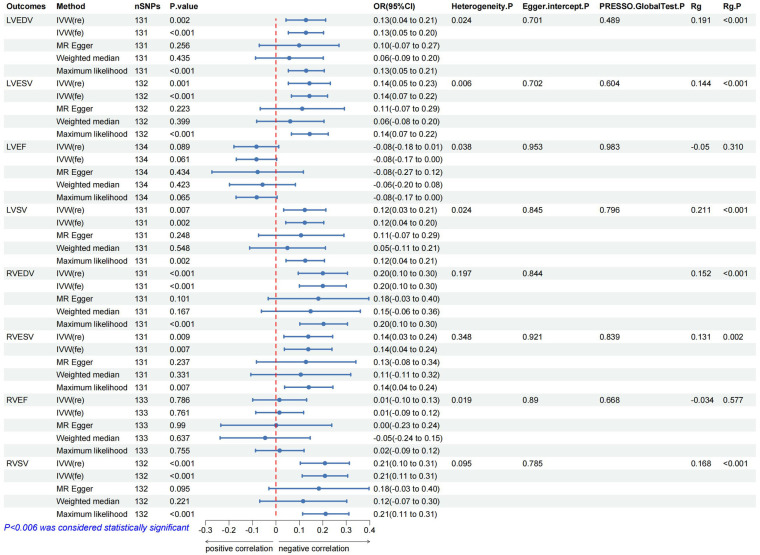
Task: Click the red dashed zero reference line
Action: tap(276, 269)
